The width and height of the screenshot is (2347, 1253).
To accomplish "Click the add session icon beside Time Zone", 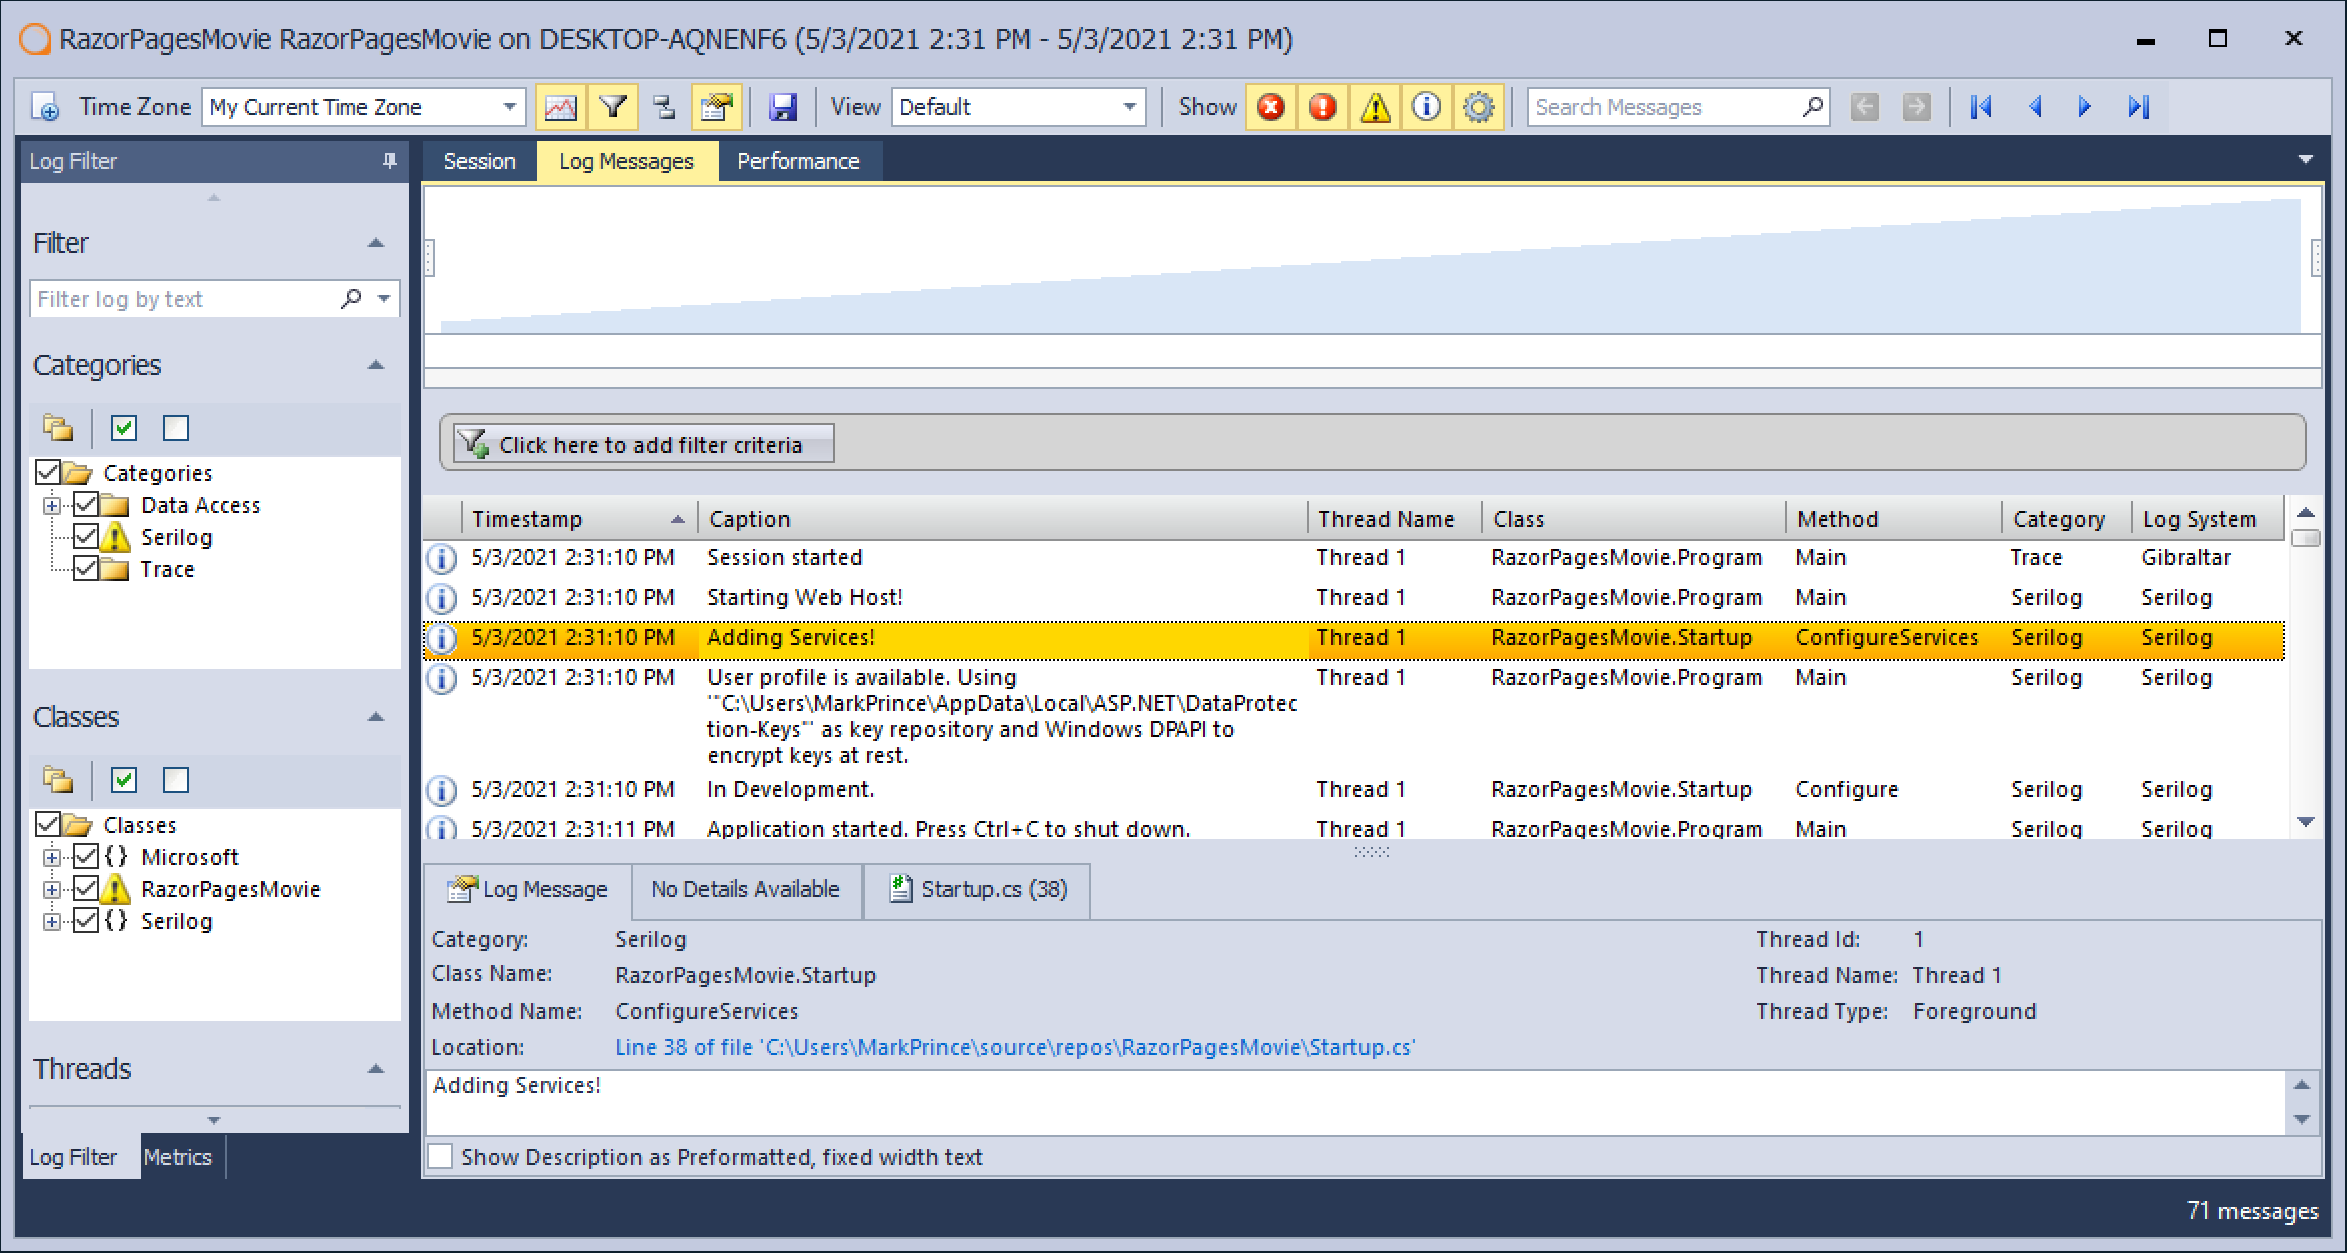I will 45,107.
